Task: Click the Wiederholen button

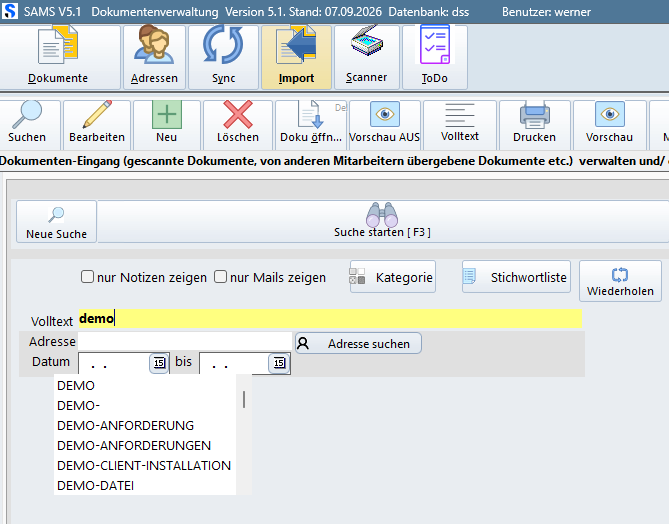Action: pyautogui.click(x=620, y=281)
